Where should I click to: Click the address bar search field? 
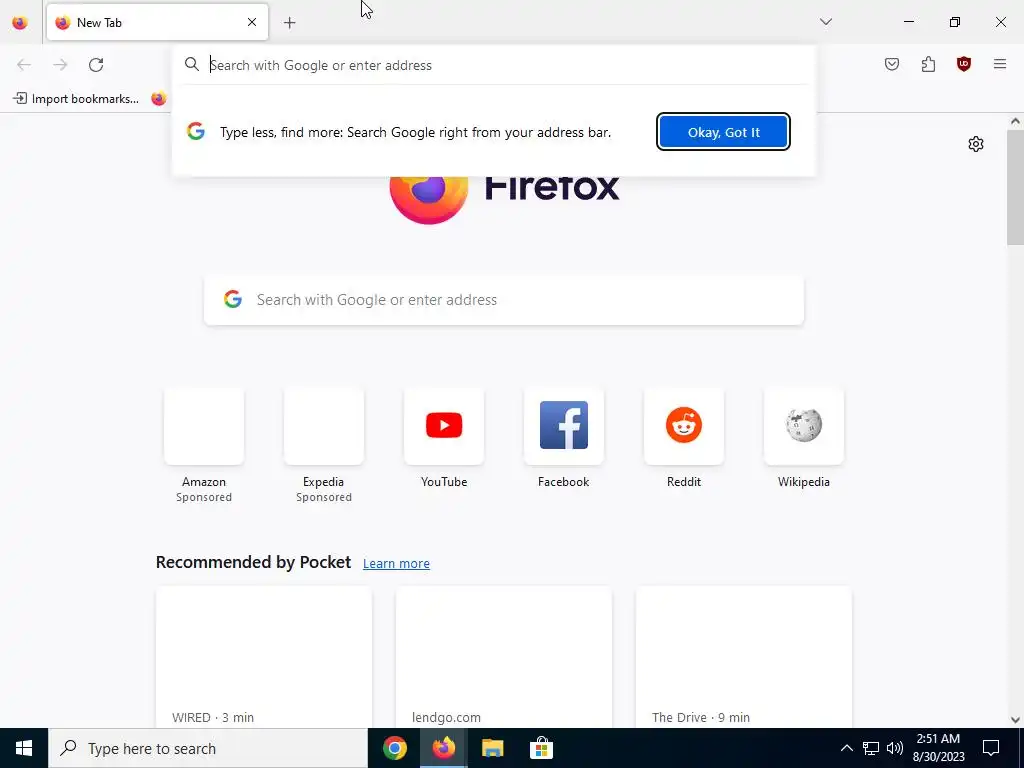coord(494,65)
